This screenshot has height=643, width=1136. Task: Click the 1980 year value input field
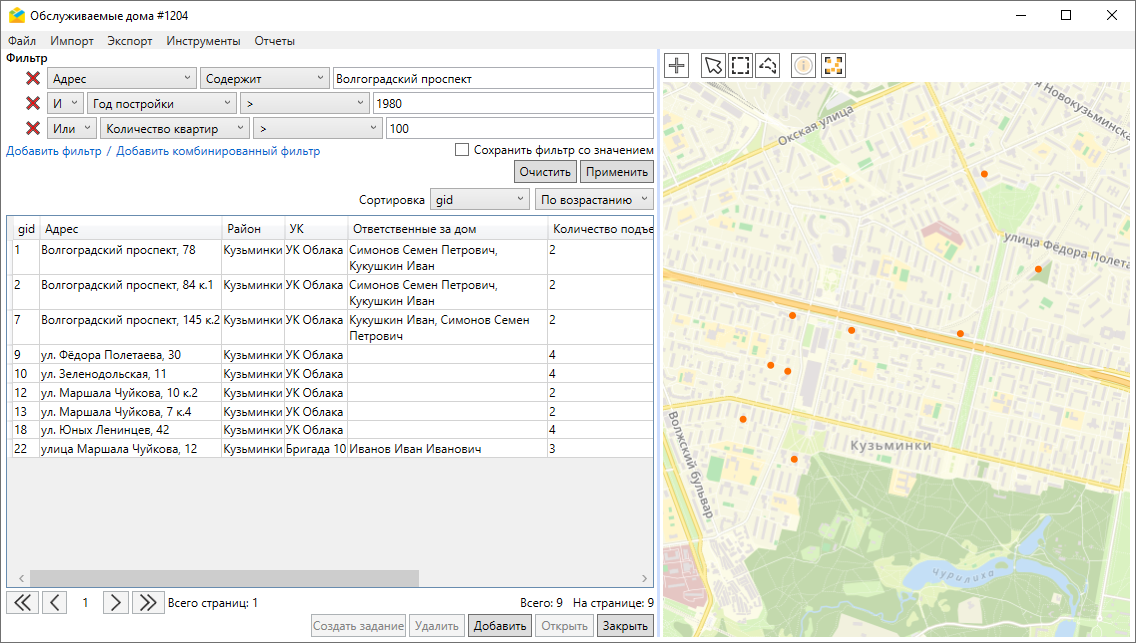coord(512,104)
